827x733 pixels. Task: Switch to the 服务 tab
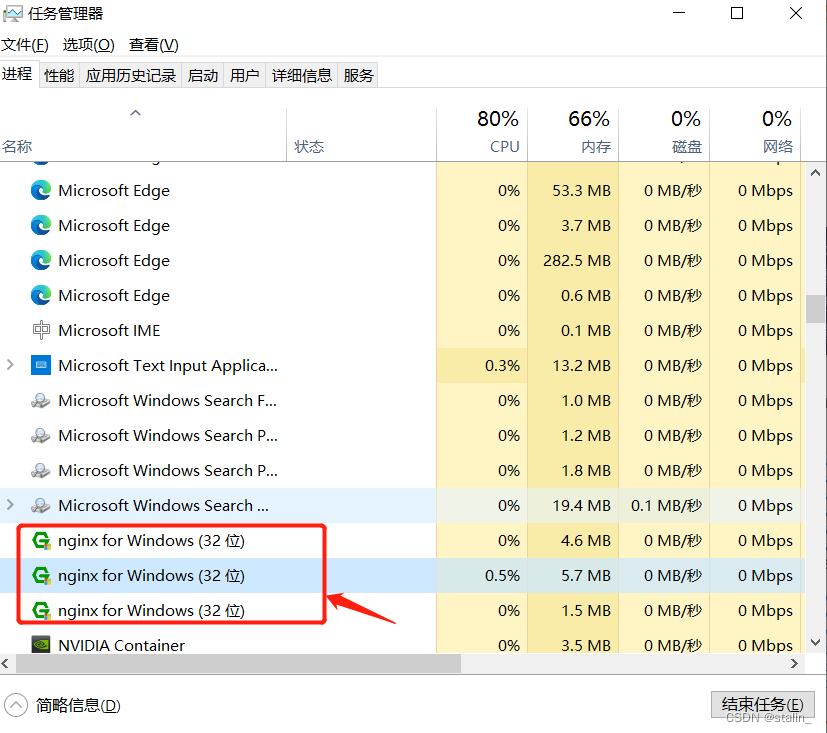(x=358, y=75)
